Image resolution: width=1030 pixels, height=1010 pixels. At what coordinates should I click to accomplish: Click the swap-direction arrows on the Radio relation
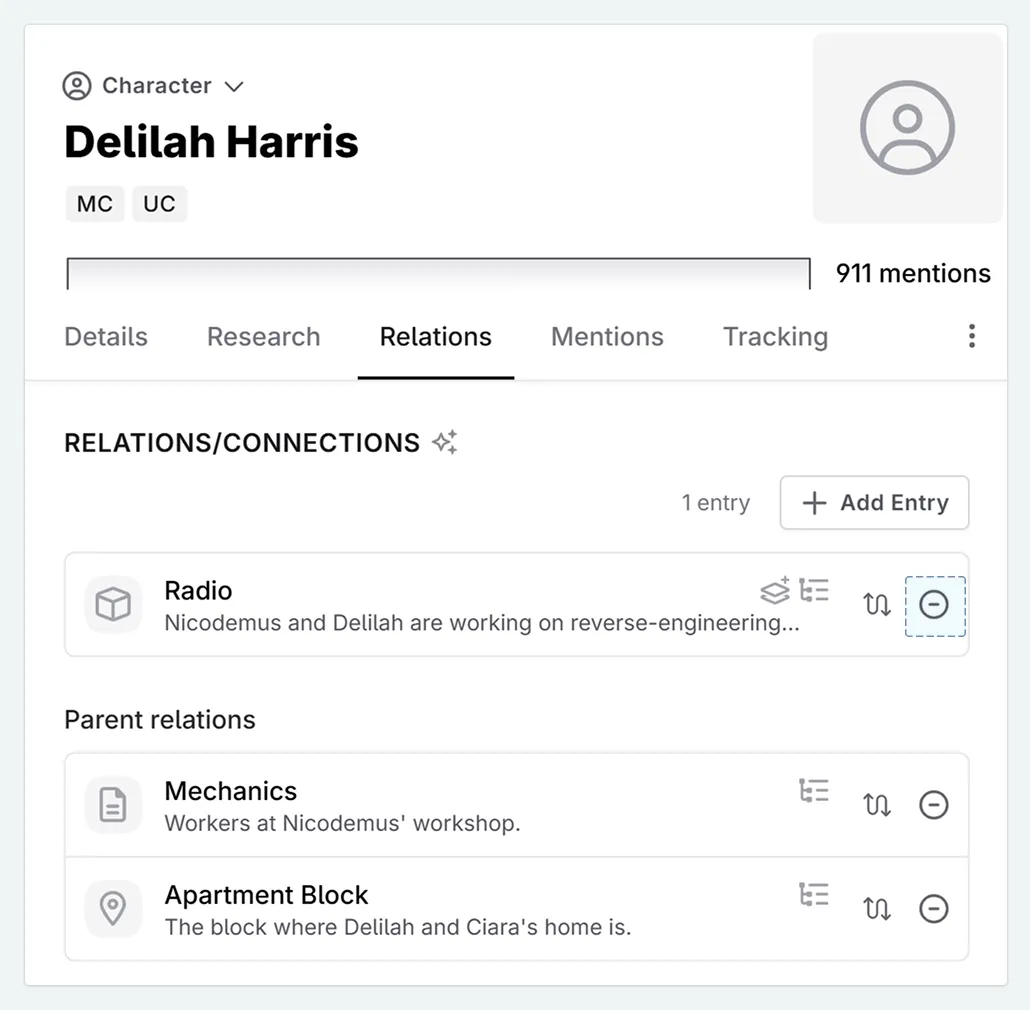point(877,606)
